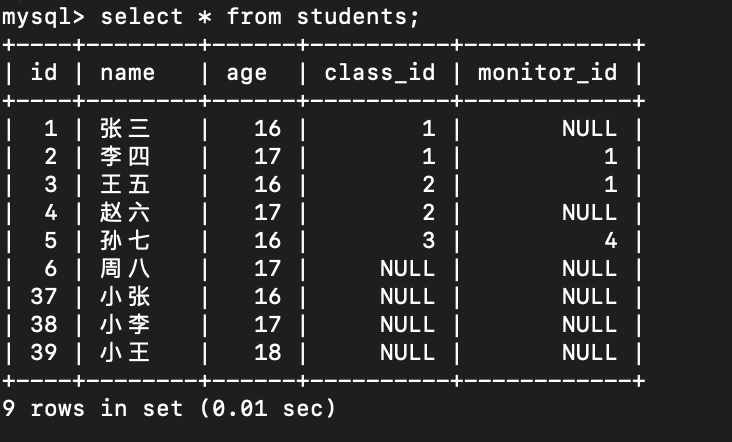The height and width of the screenshot is (442, 732).
Task: Select the name 小王 in the table
Action: point(125,352)
